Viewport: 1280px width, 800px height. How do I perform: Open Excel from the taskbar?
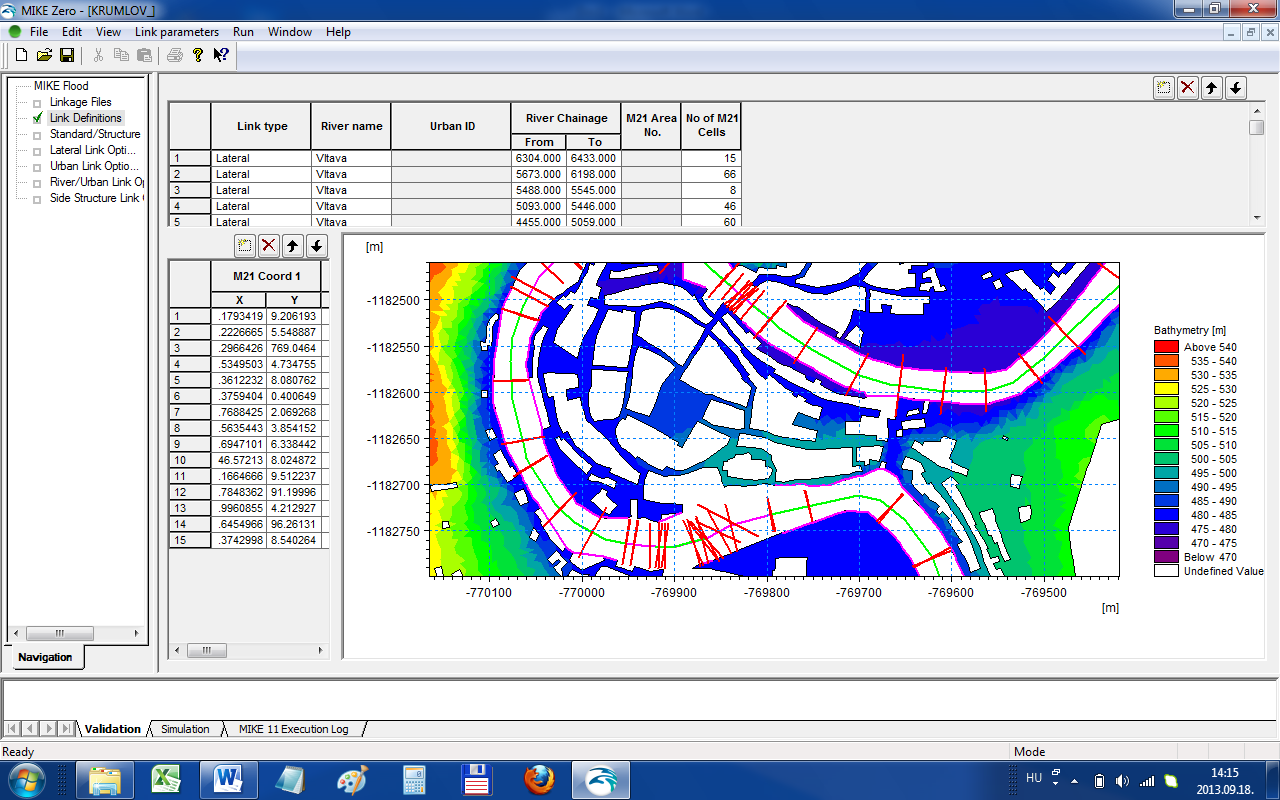[x=166, y=779]
